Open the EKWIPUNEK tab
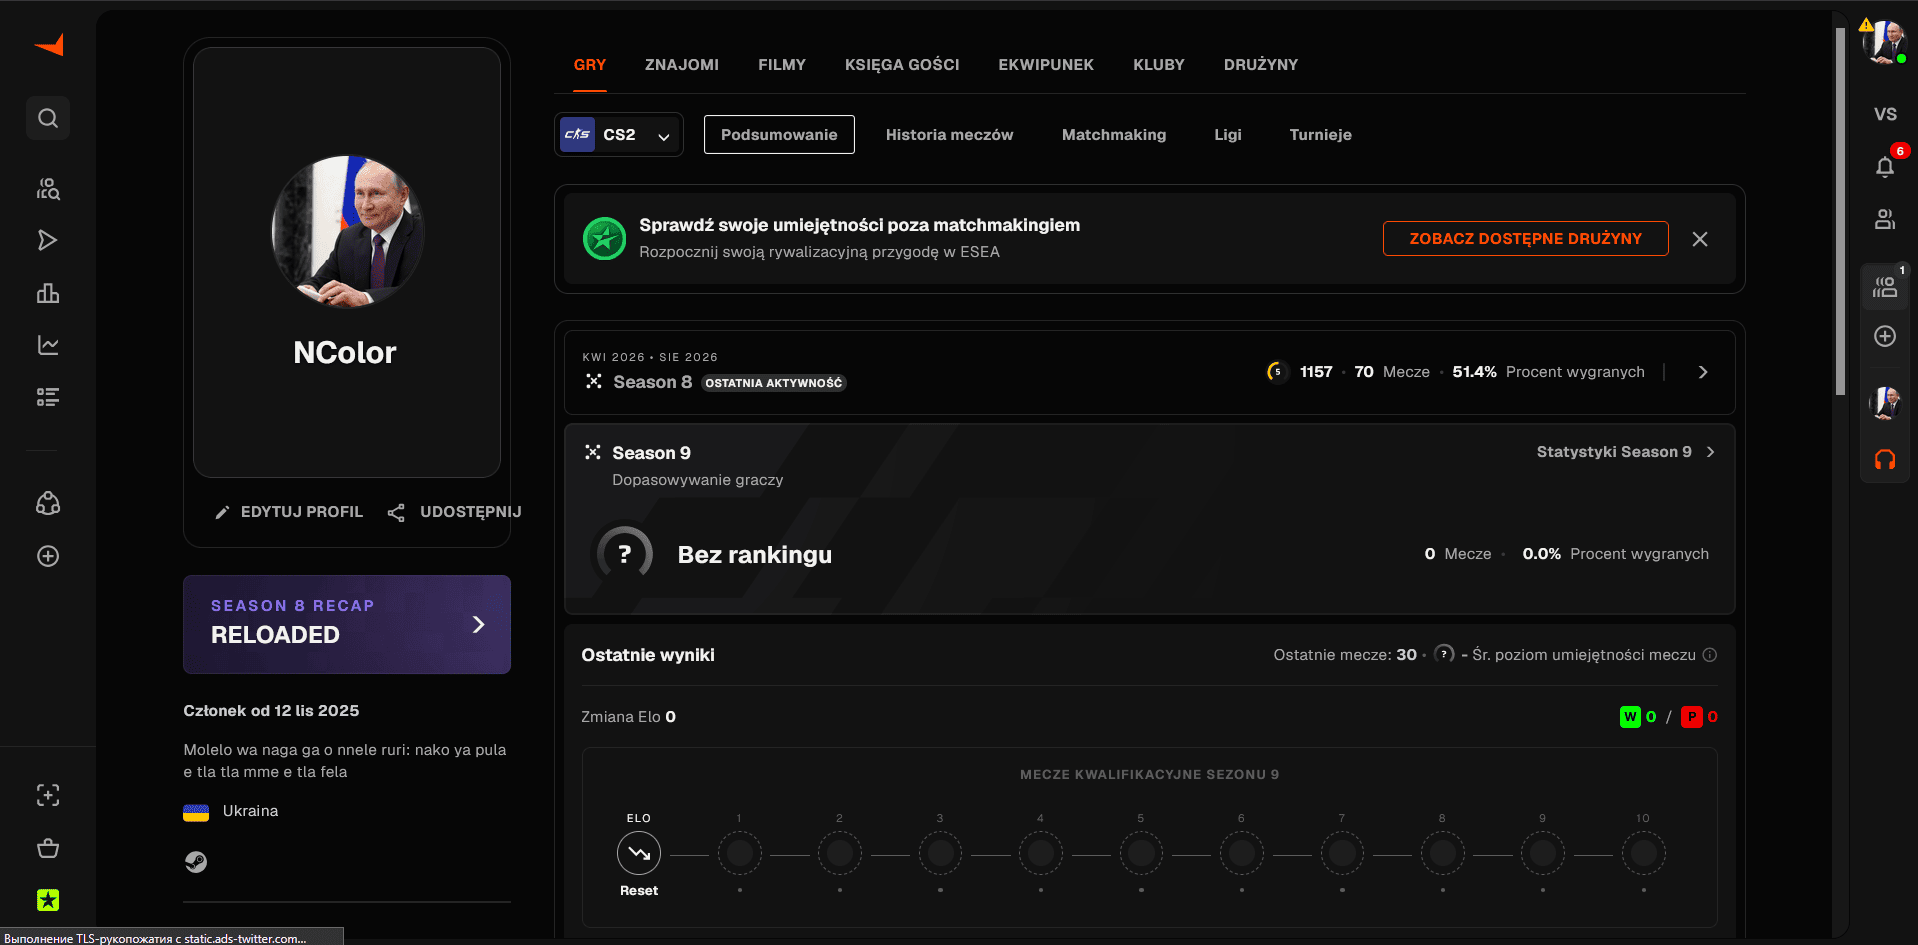The width and height of the screenshot is (1918, 945). tap(1046, 65)
